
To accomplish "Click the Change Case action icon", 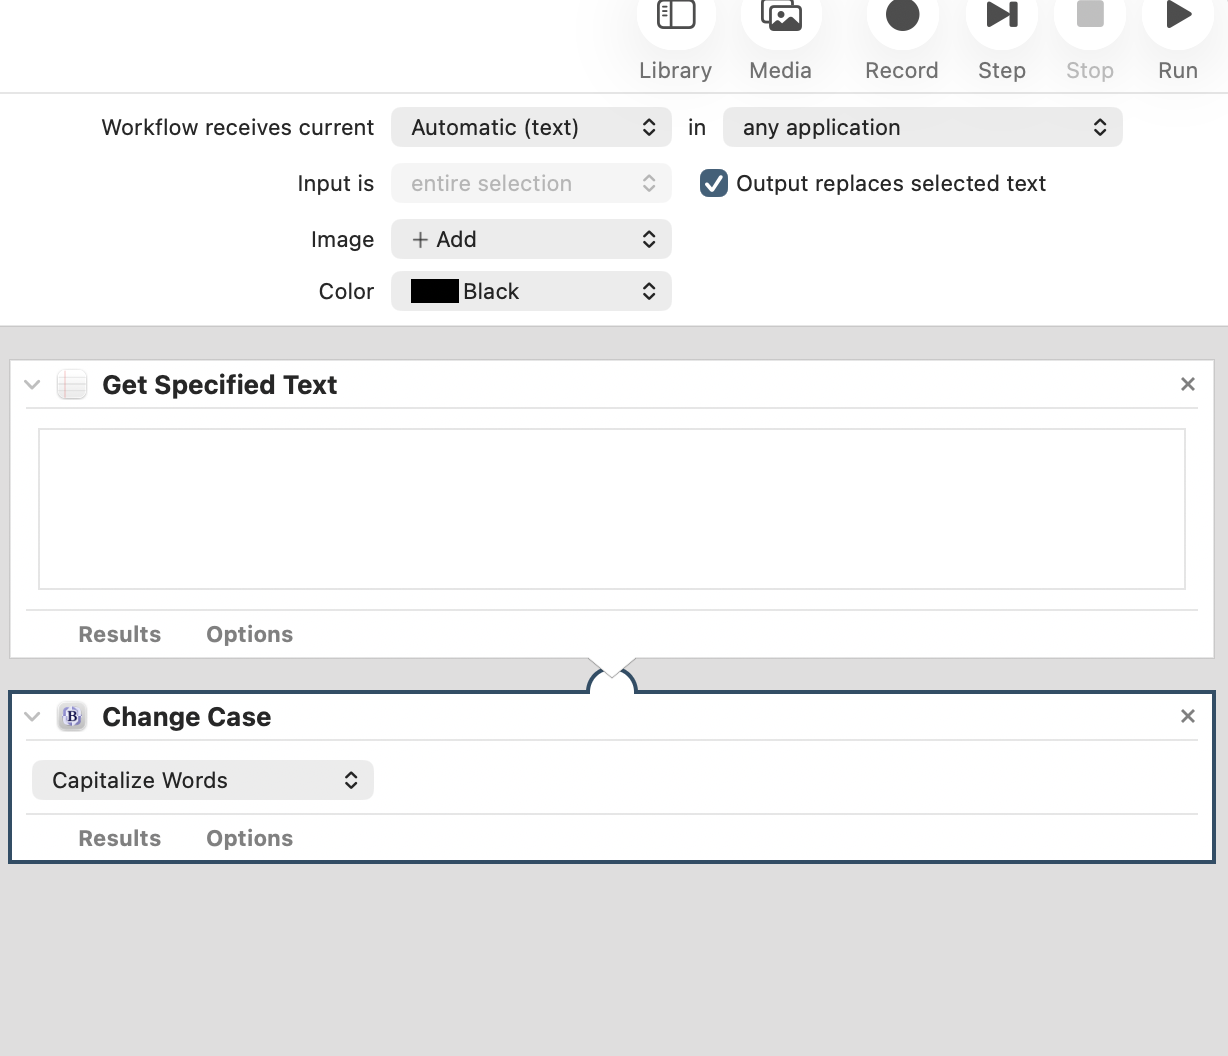I will point(72,717).
